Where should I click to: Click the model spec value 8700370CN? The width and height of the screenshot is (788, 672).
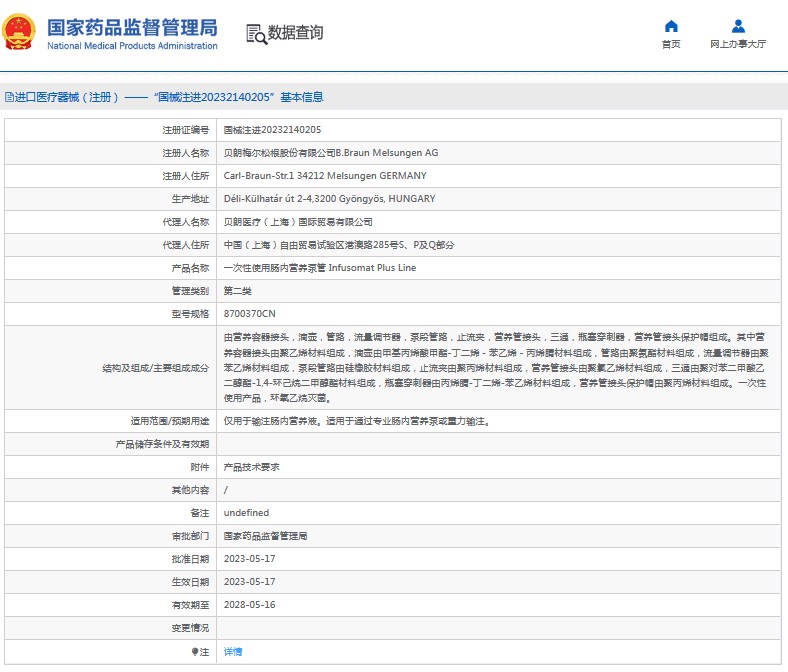[x=249, y=314]
